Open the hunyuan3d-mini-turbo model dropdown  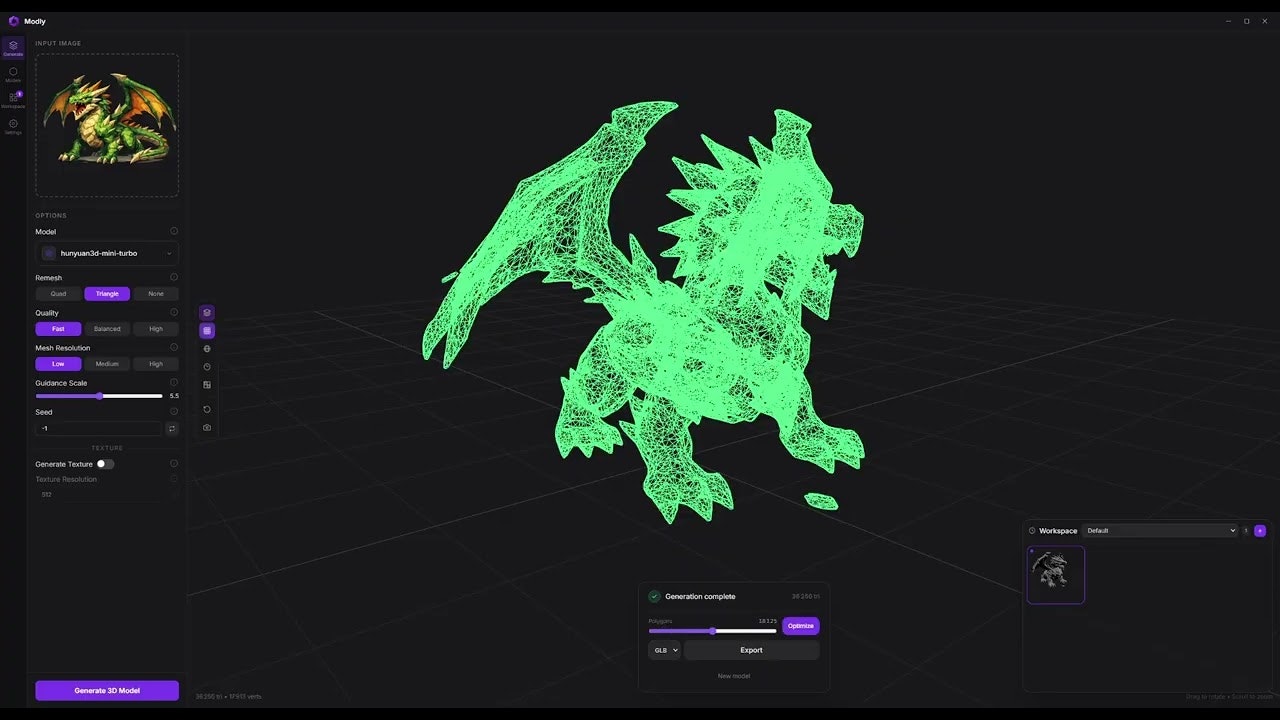(107, 253)
